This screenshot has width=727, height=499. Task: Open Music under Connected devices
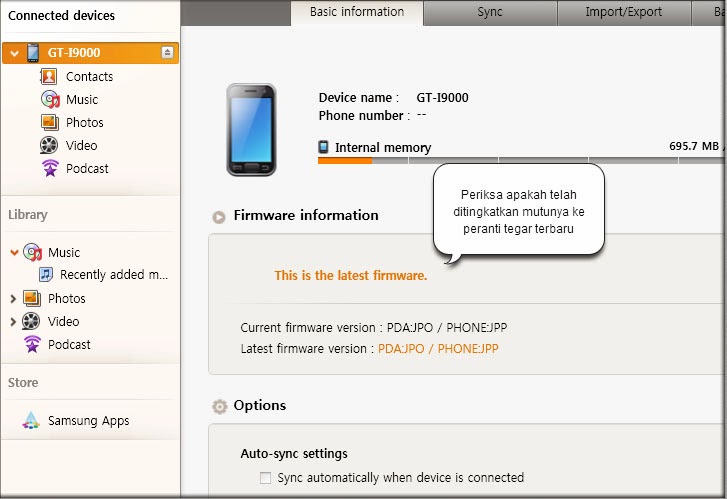coord(82,99)
